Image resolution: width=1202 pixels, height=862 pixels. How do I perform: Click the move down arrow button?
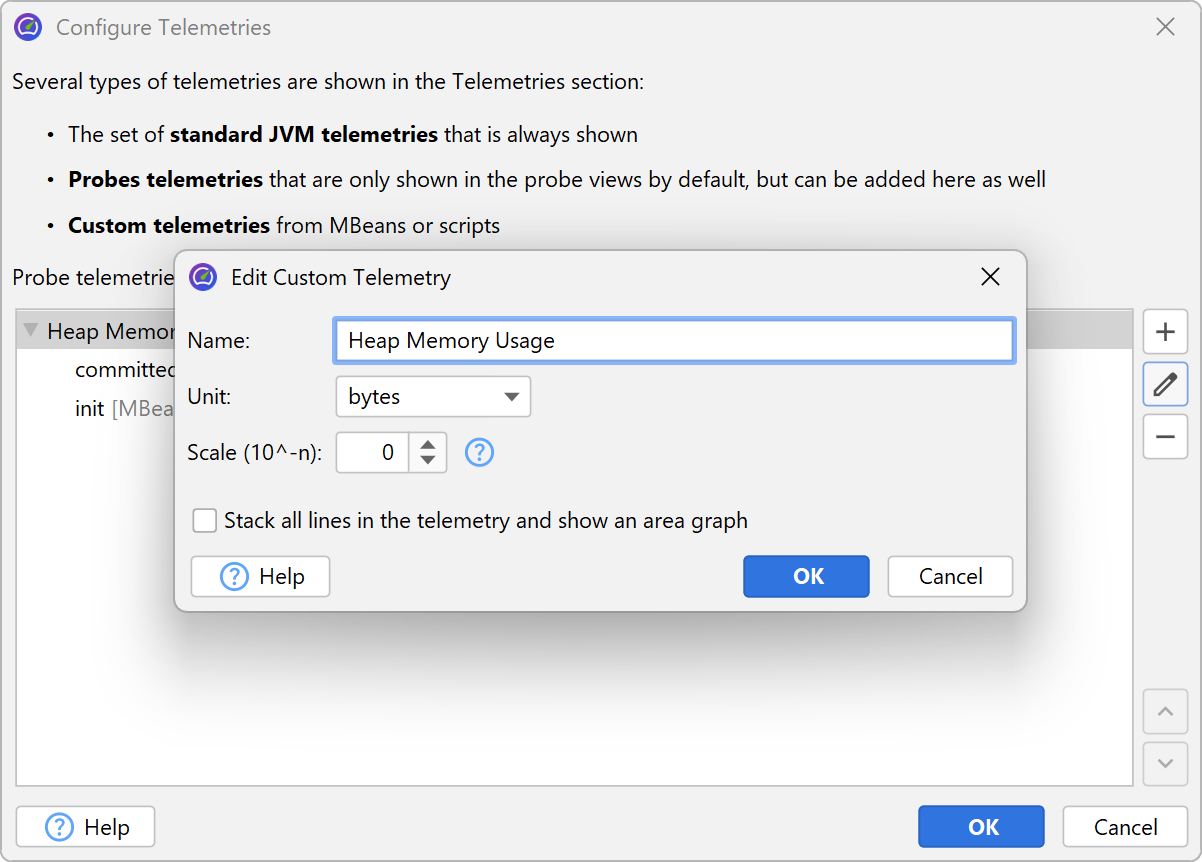1165,764
